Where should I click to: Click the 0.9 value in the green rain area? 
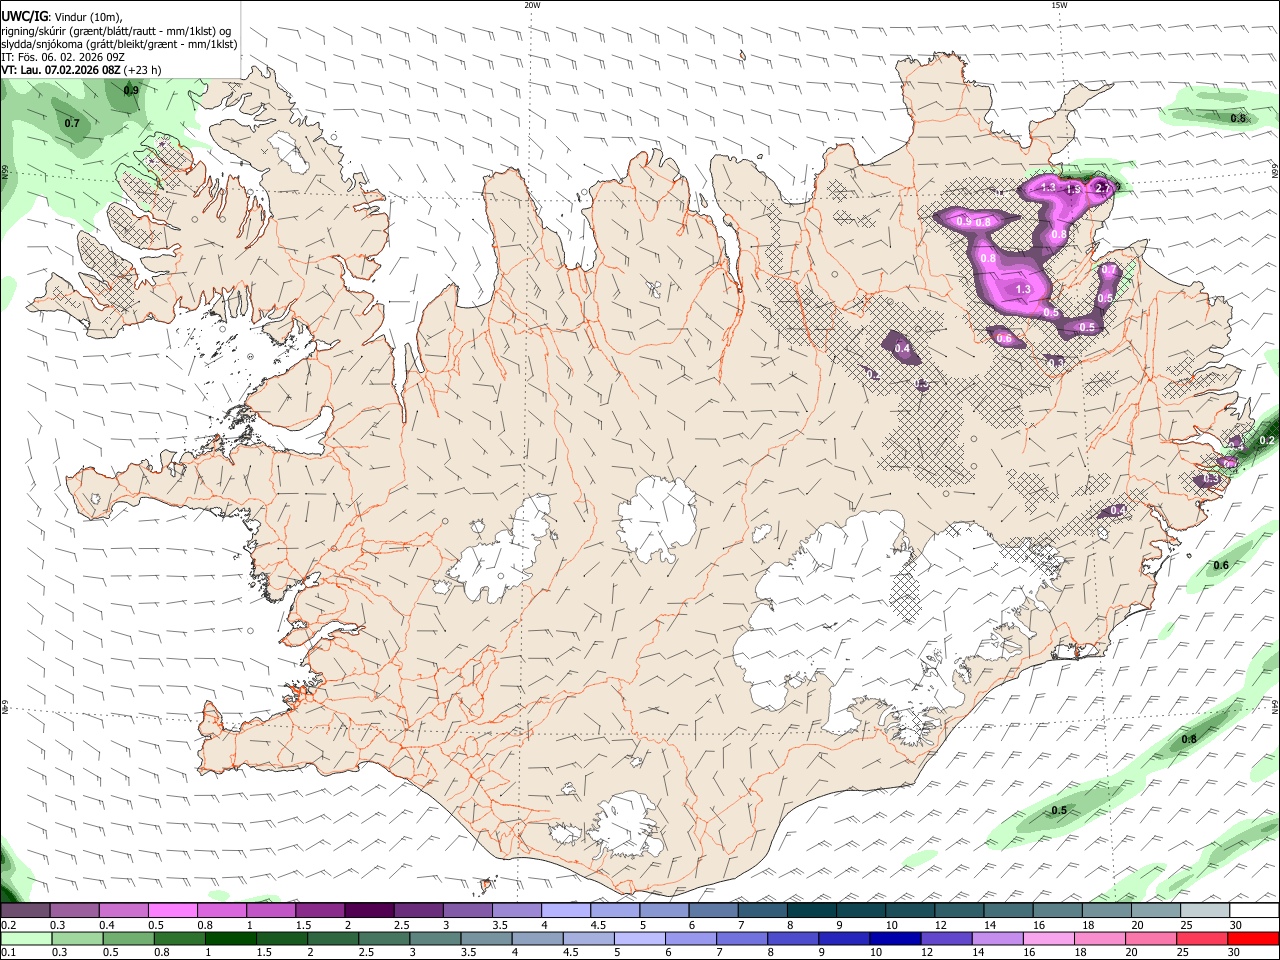coord(131,91)
